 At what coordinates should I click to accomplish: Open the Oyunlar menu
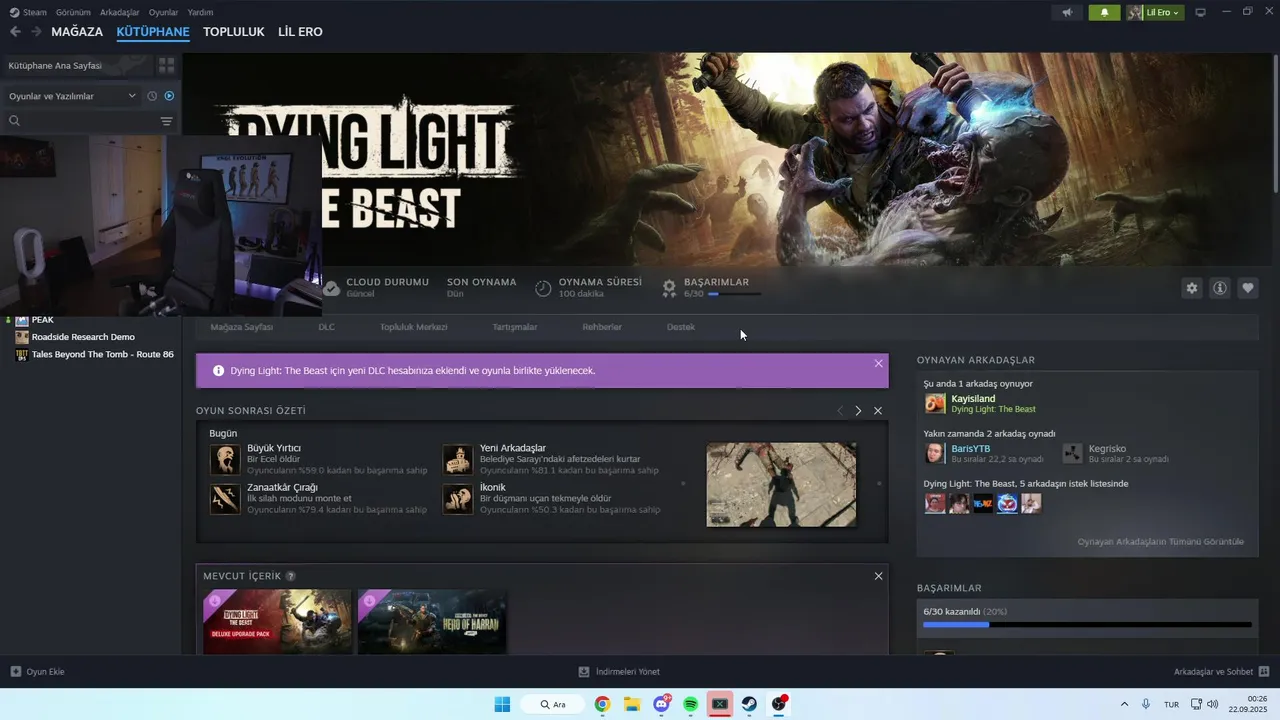tap(163, 12)
